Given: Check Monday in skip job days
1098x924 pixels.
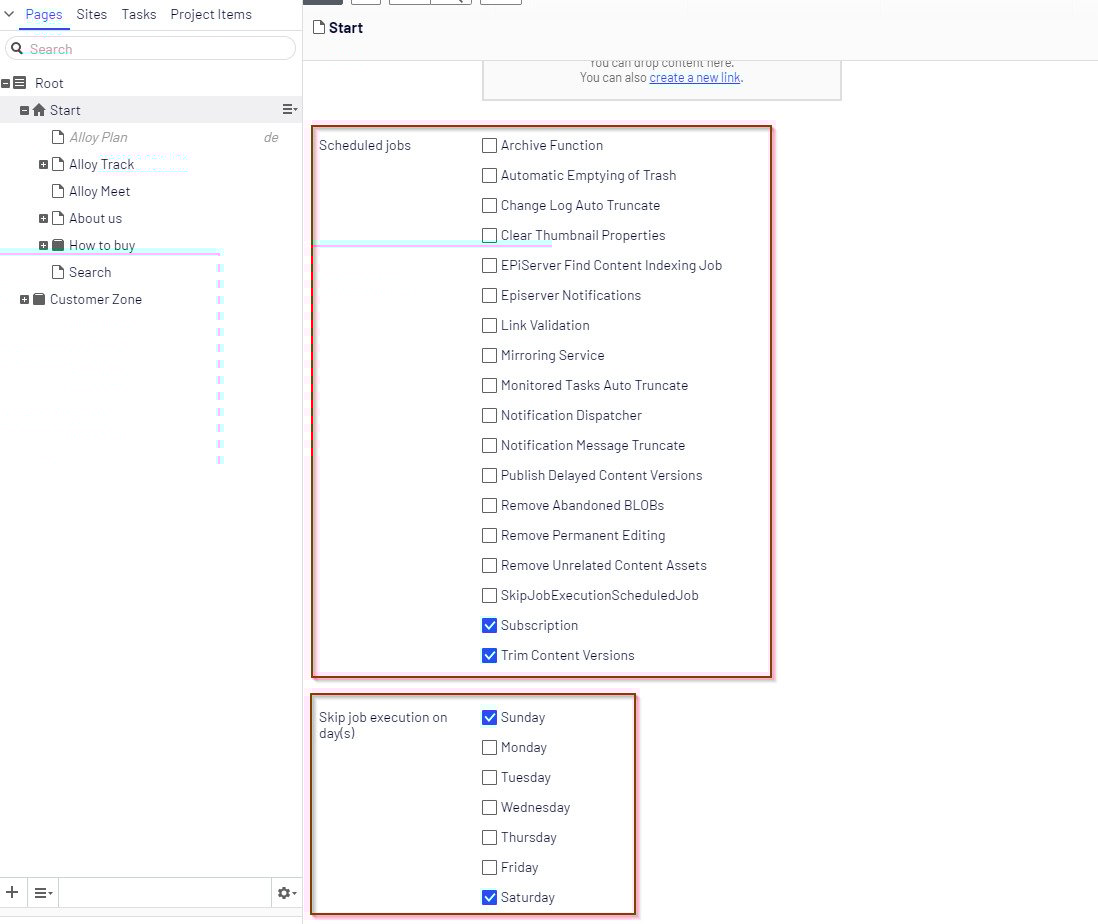Looking at the screenshot, I should 489,747.
